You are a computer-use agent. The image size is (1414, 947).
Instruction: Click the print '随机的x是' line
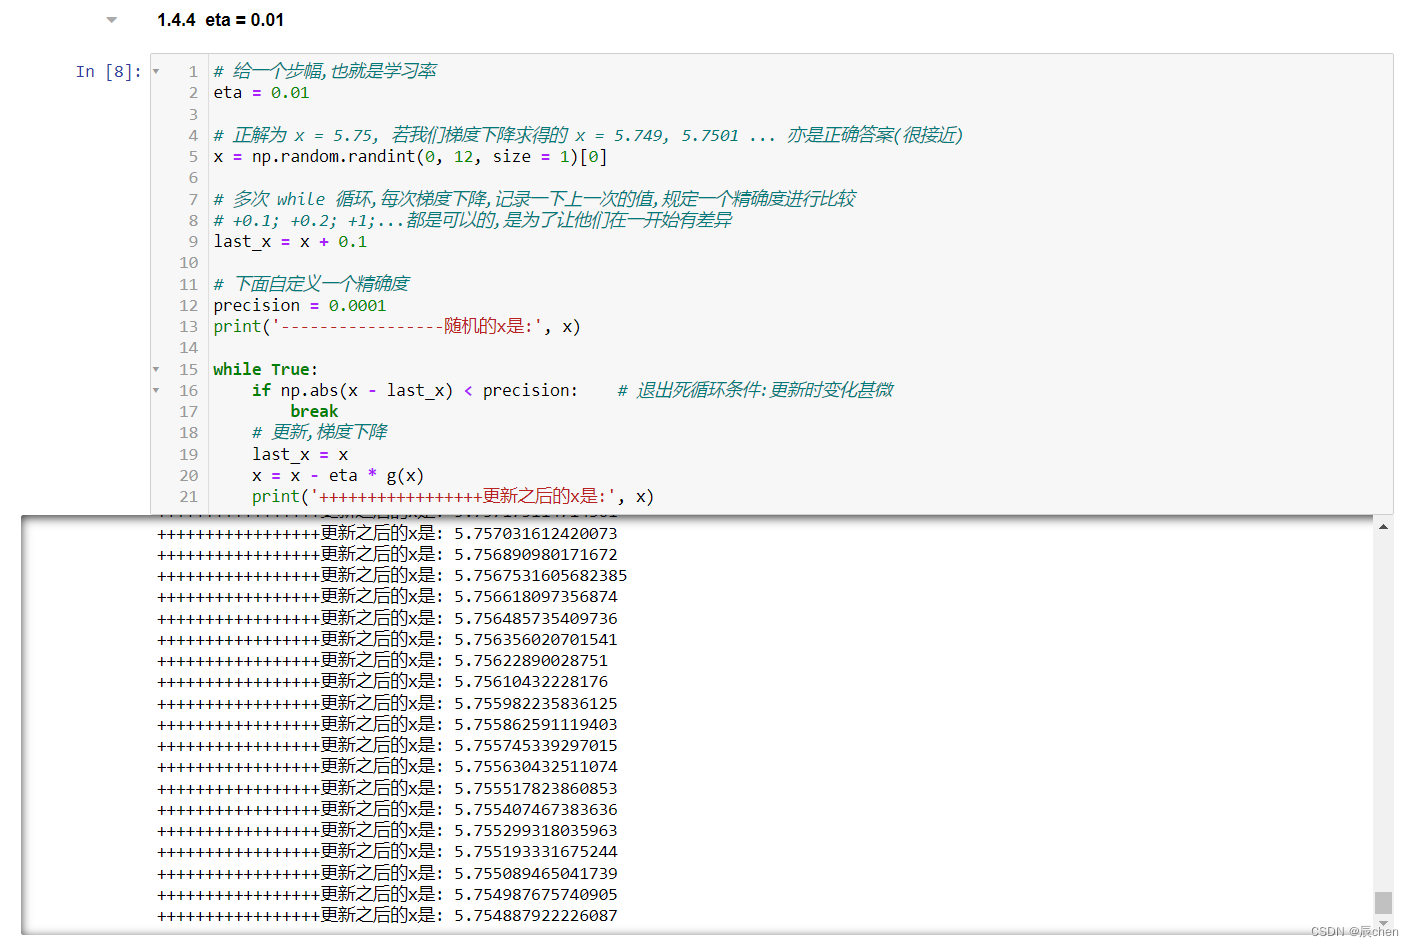(x=396, y=327)
